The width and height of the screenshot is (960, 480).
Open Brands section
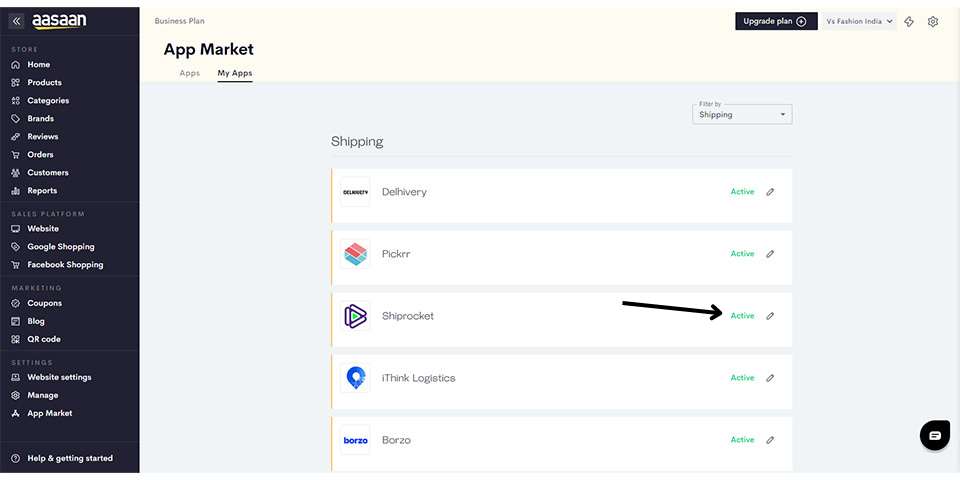pyautogui.click(x=40, y=119)
